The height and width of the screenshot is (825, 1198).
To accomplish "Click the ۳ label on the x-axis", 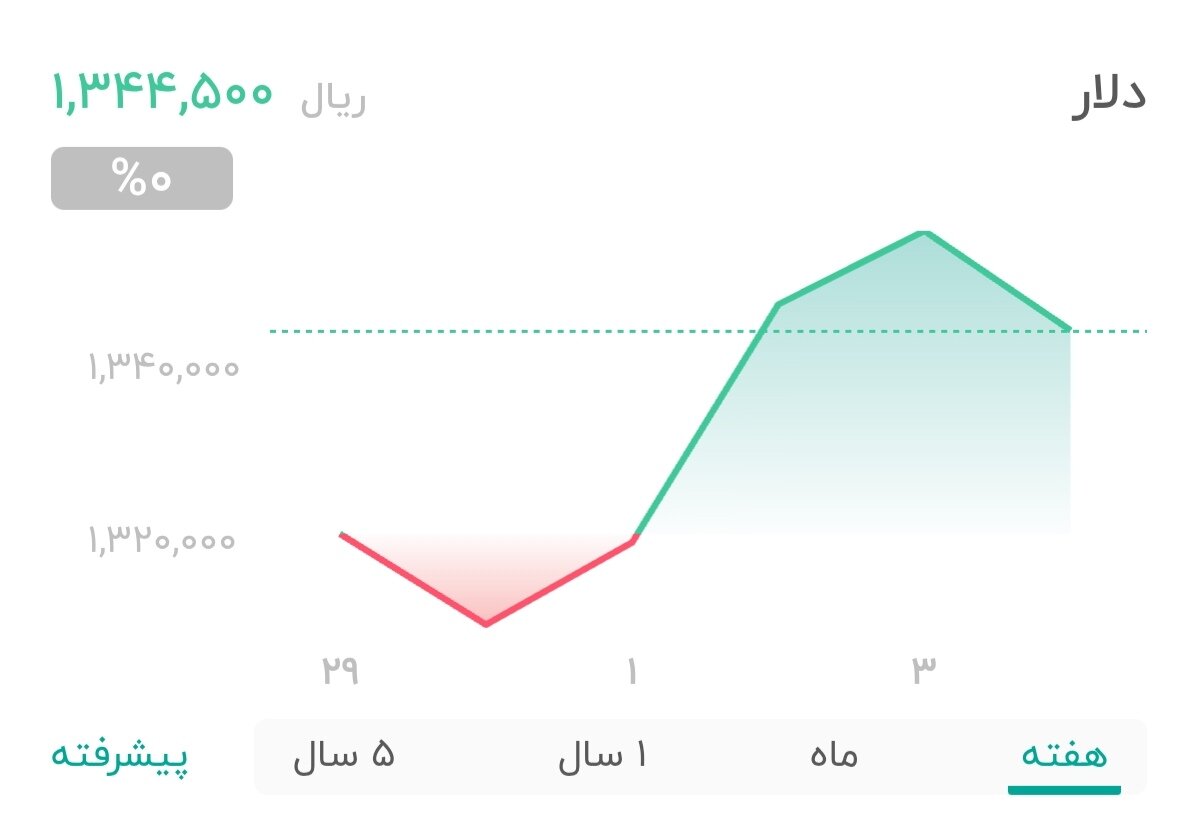I will pos(925,670).
